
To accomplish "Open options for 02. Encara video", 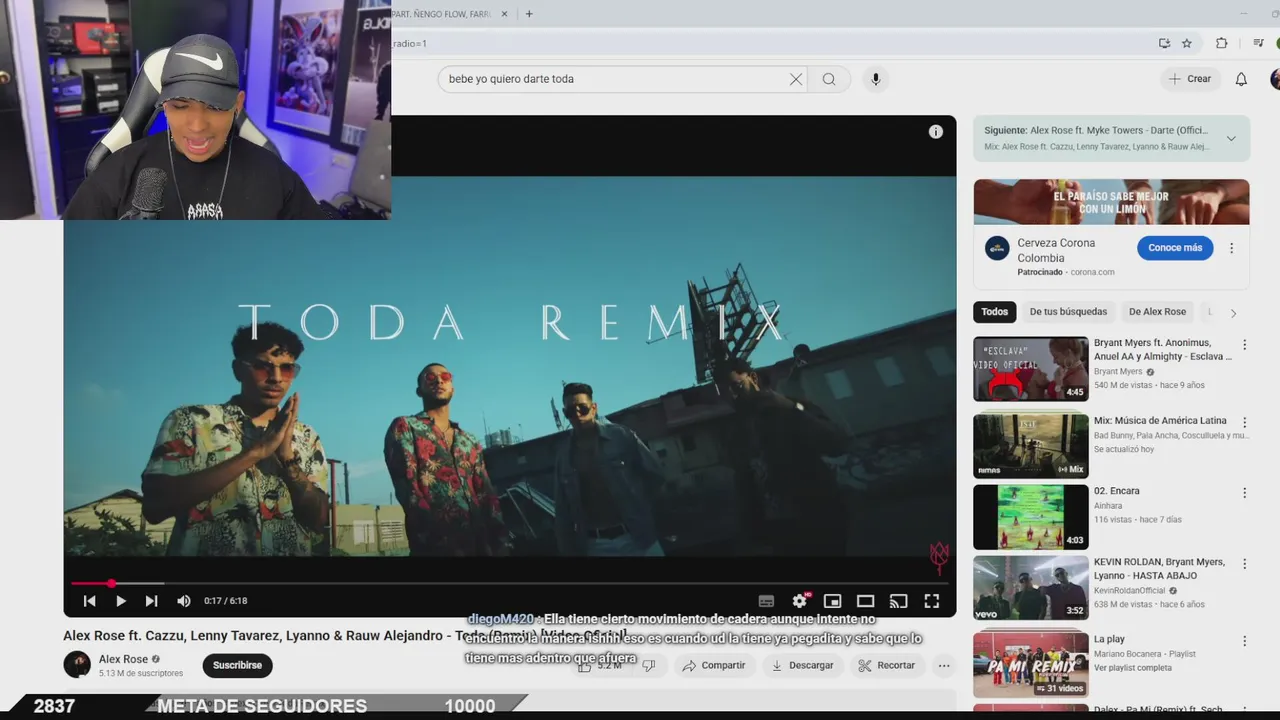I will click(1245, 493).
